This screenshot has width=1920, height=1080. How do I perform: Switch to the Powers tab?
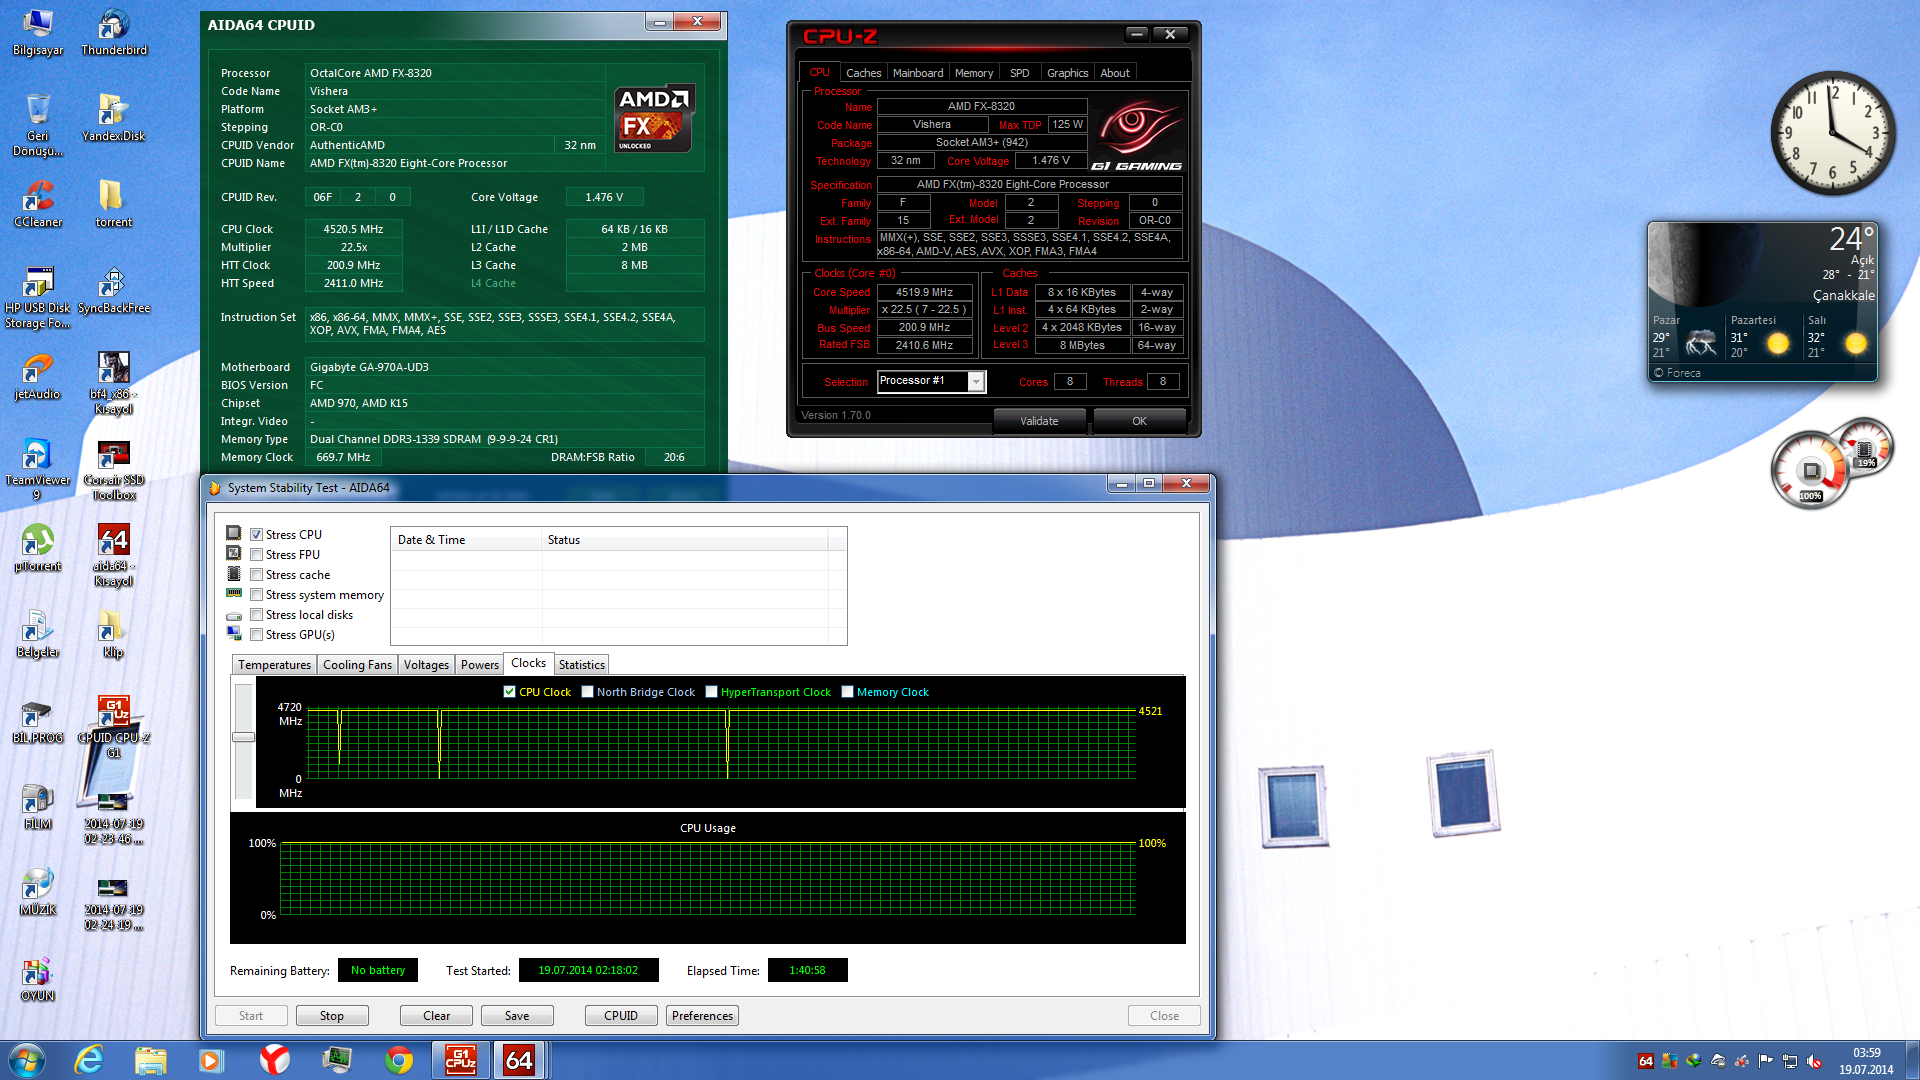[479, 665]
